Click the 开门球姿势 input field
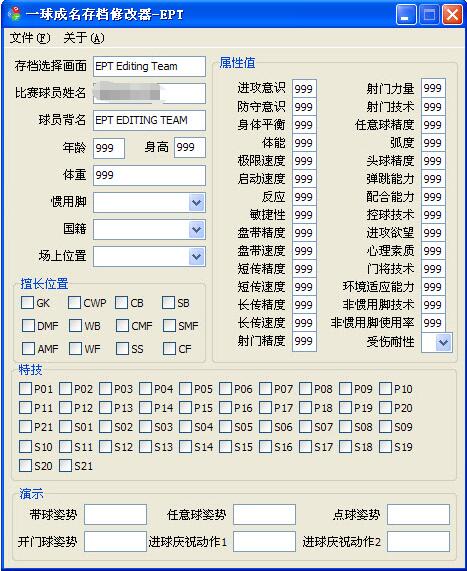Screen dimensions: 467x571 tap(115, 542)
